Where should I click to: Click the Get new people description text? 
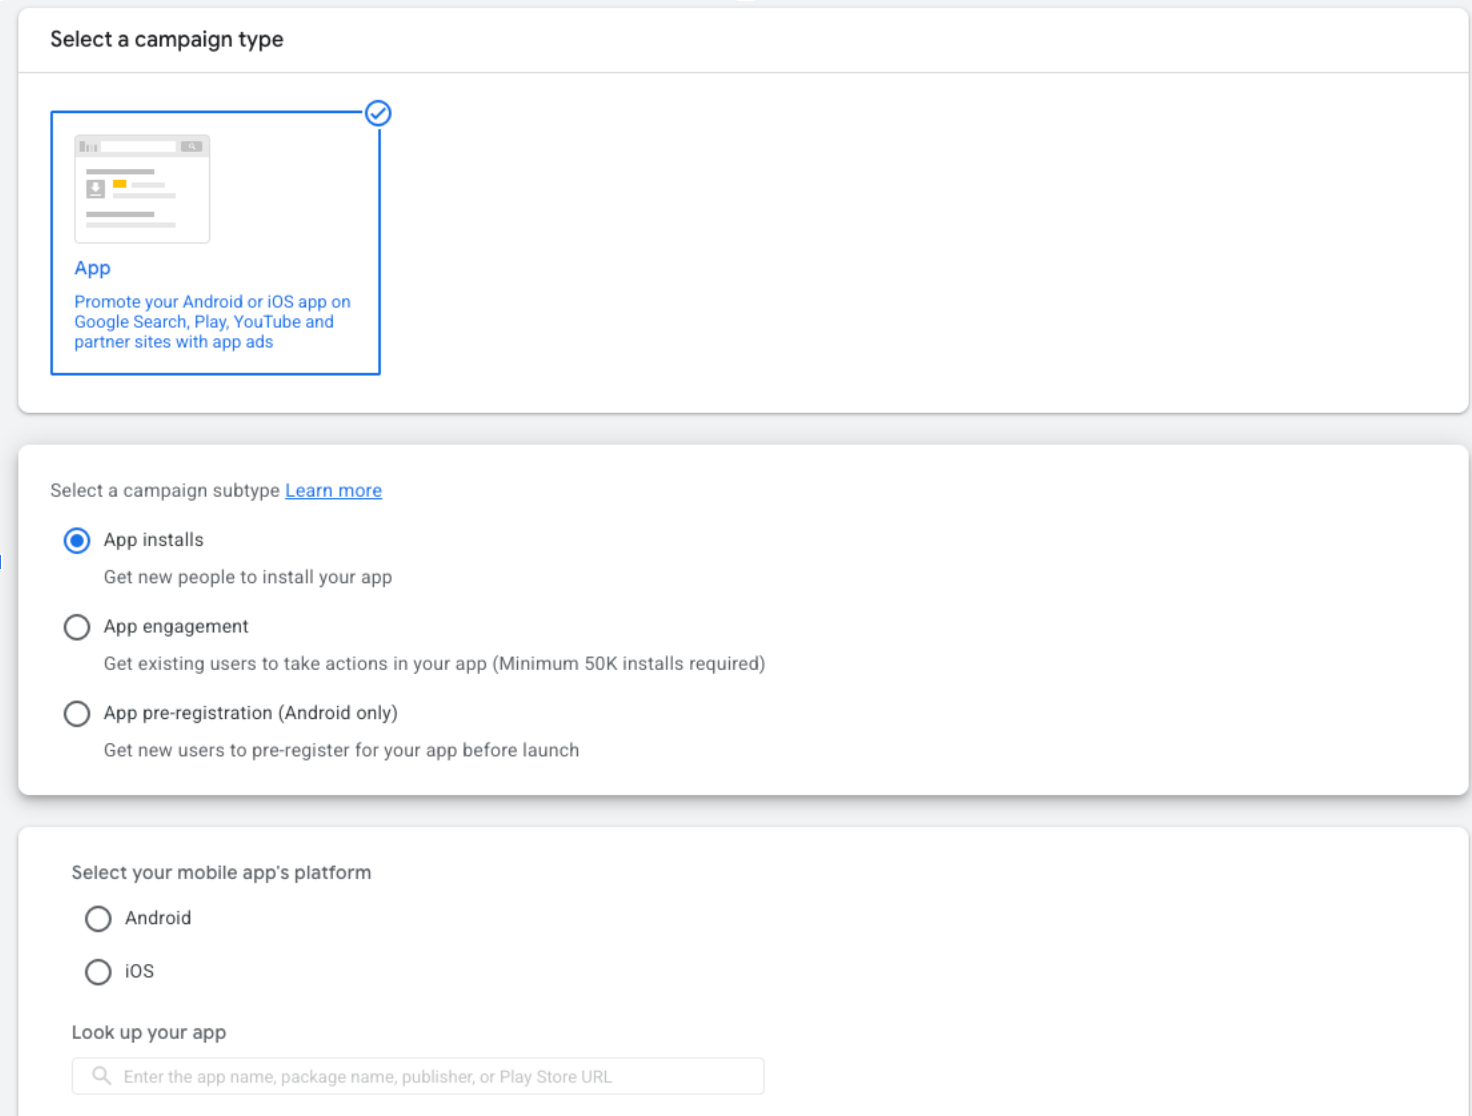pyautogui.click(x=247, y=577)
